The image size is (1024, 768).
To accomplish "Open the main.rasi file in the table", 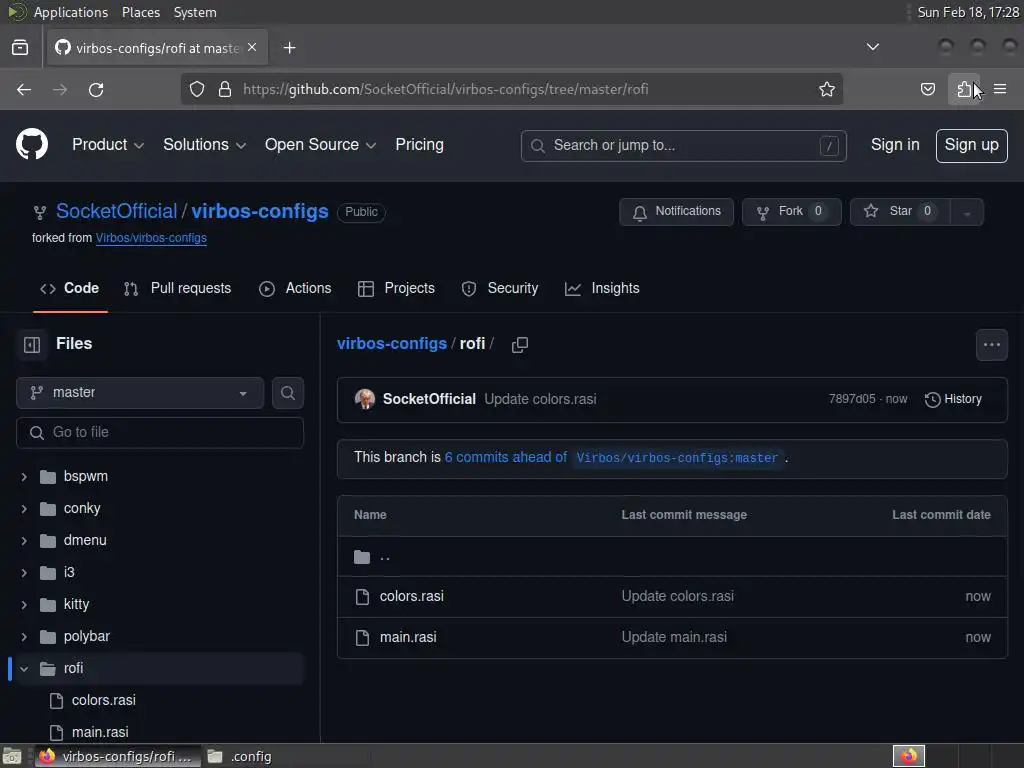I will 408,637.
